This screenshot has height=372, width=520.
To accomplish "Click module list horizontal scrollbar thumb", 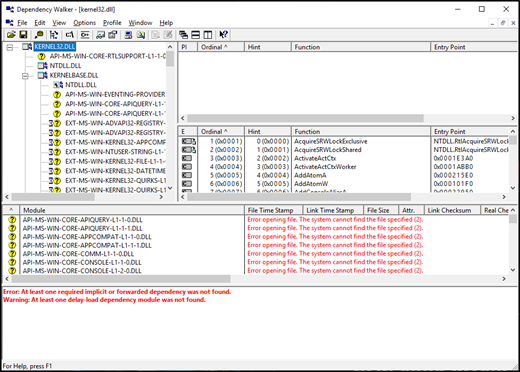I will tap(121, 278).
